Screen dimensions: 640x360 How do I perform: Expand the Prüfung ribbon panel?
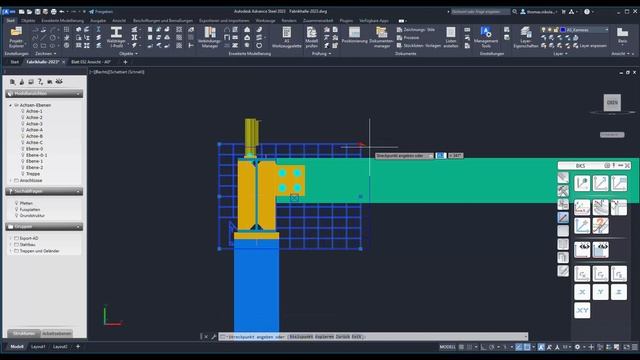click(x=321, y=53)
